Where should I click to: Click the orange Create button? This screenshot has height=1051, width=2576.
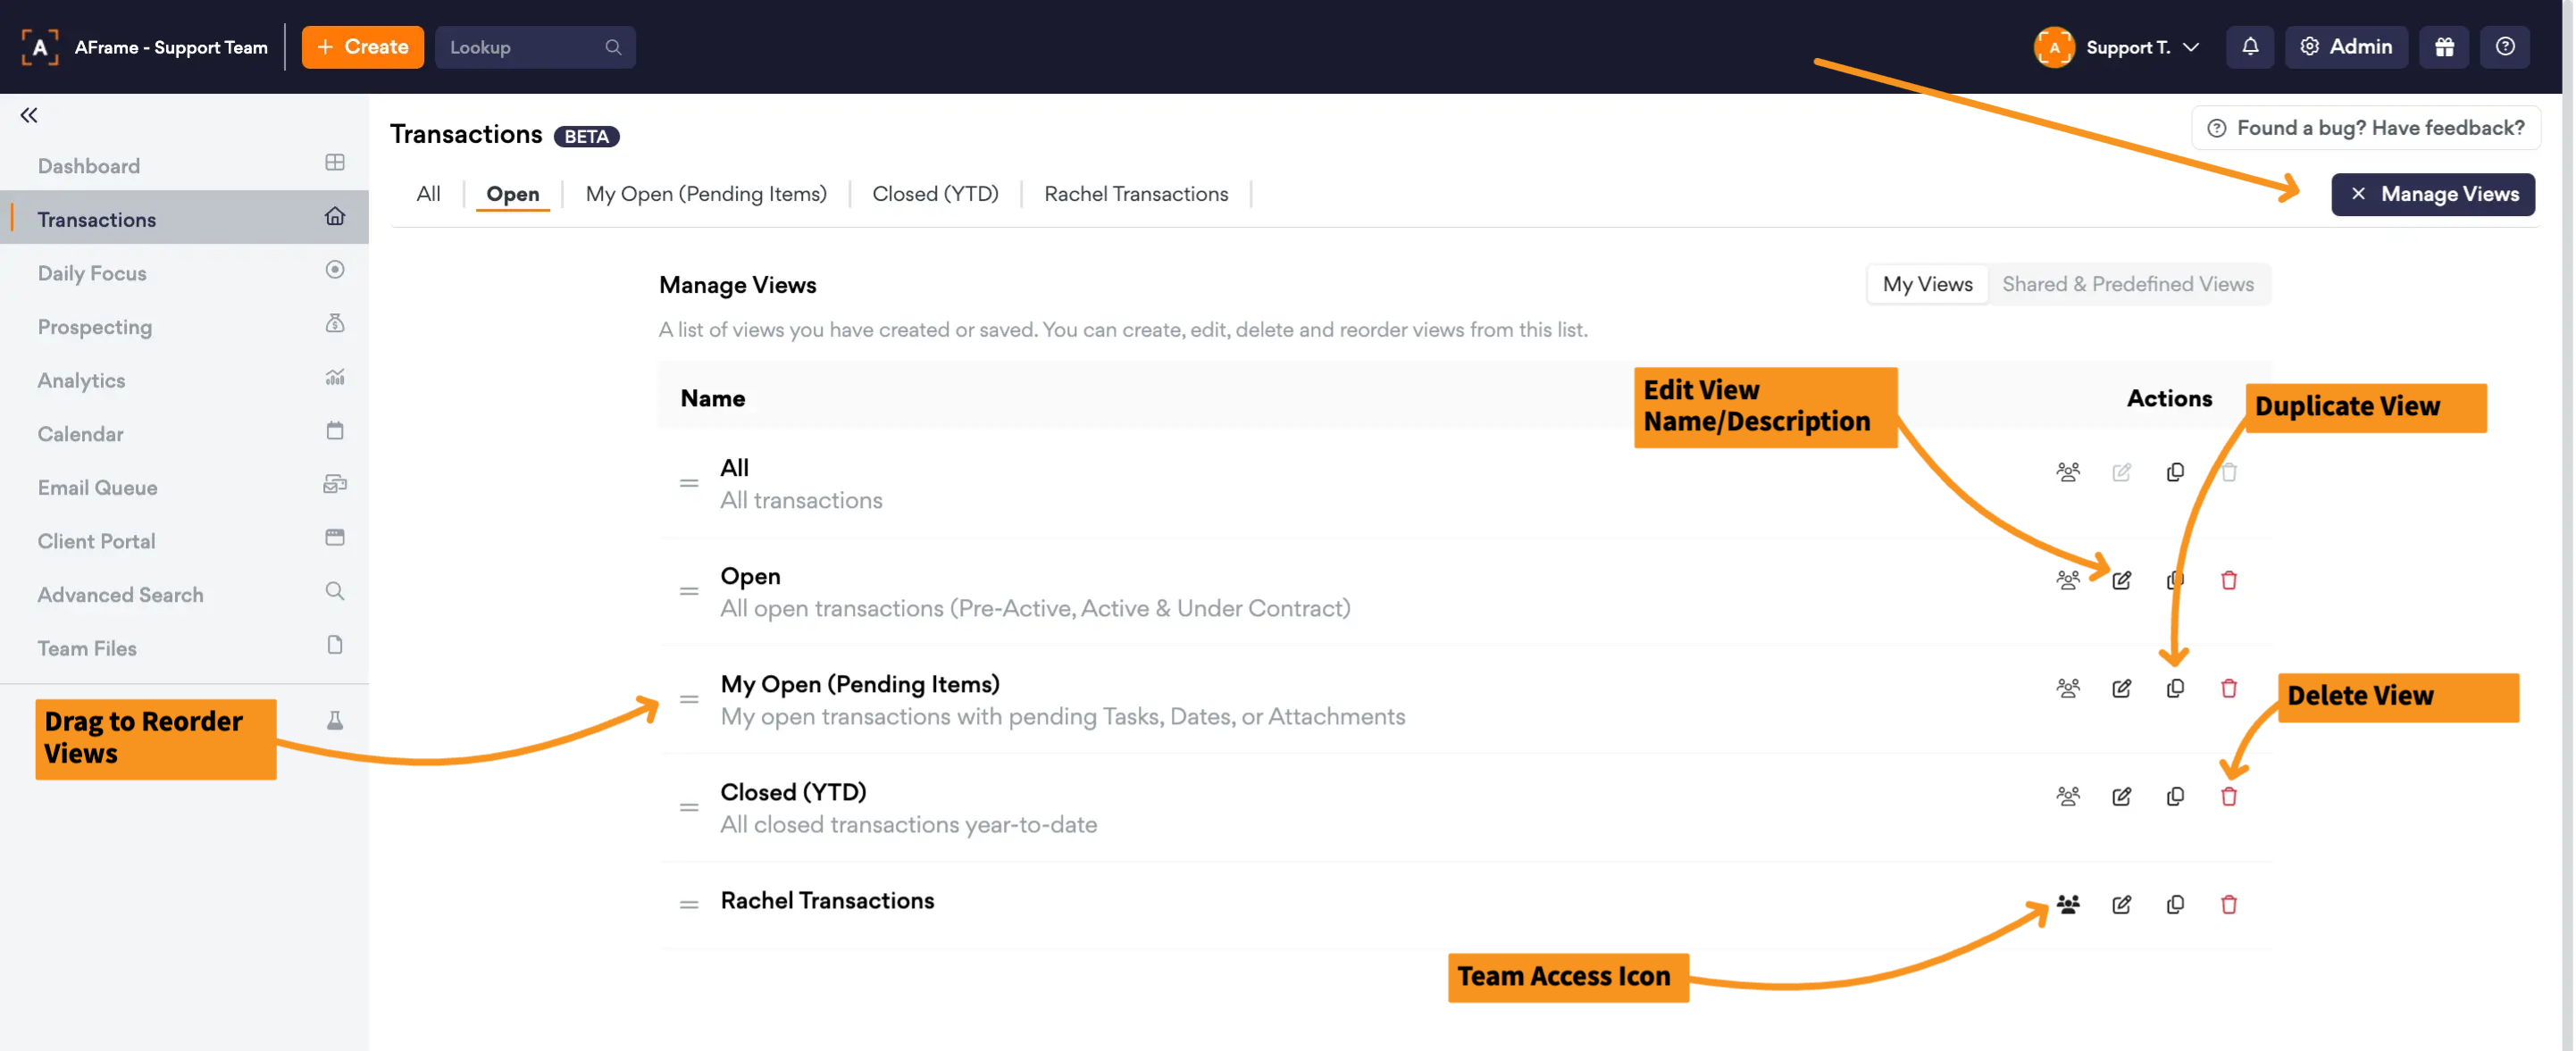point(362,47)
